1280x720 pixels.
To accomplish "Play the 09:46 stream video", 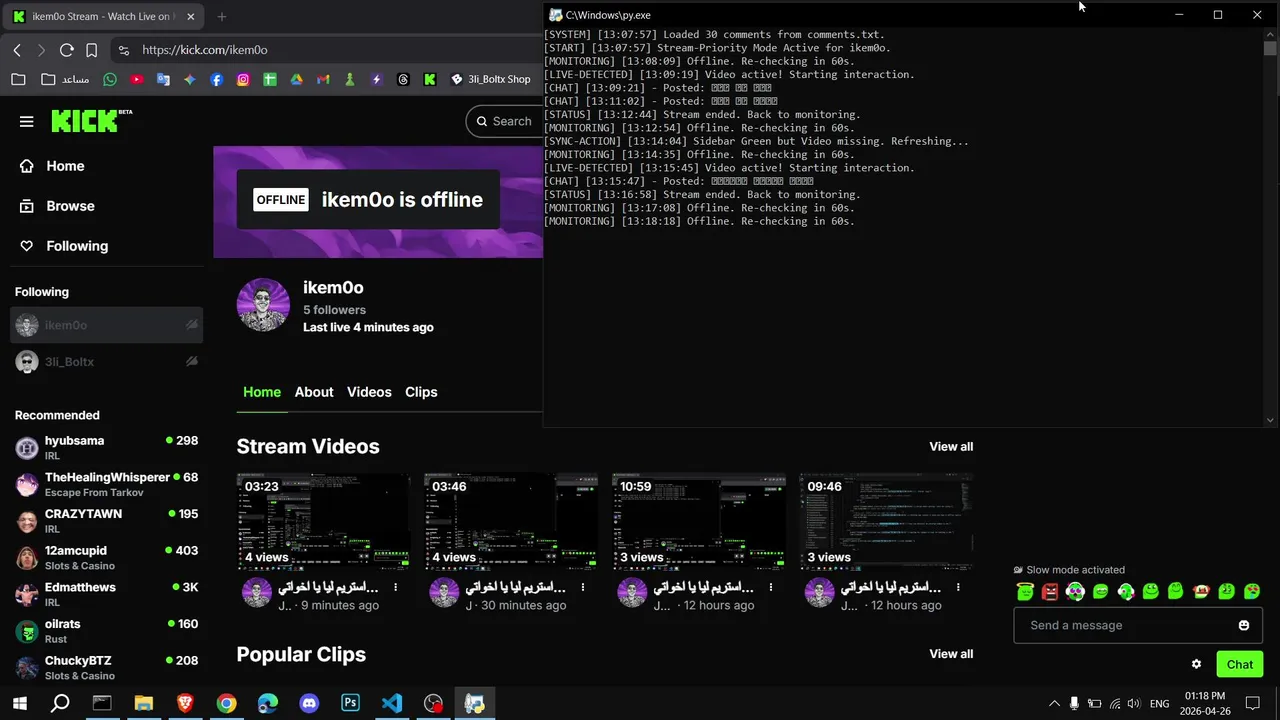I will tap(886, 521).
